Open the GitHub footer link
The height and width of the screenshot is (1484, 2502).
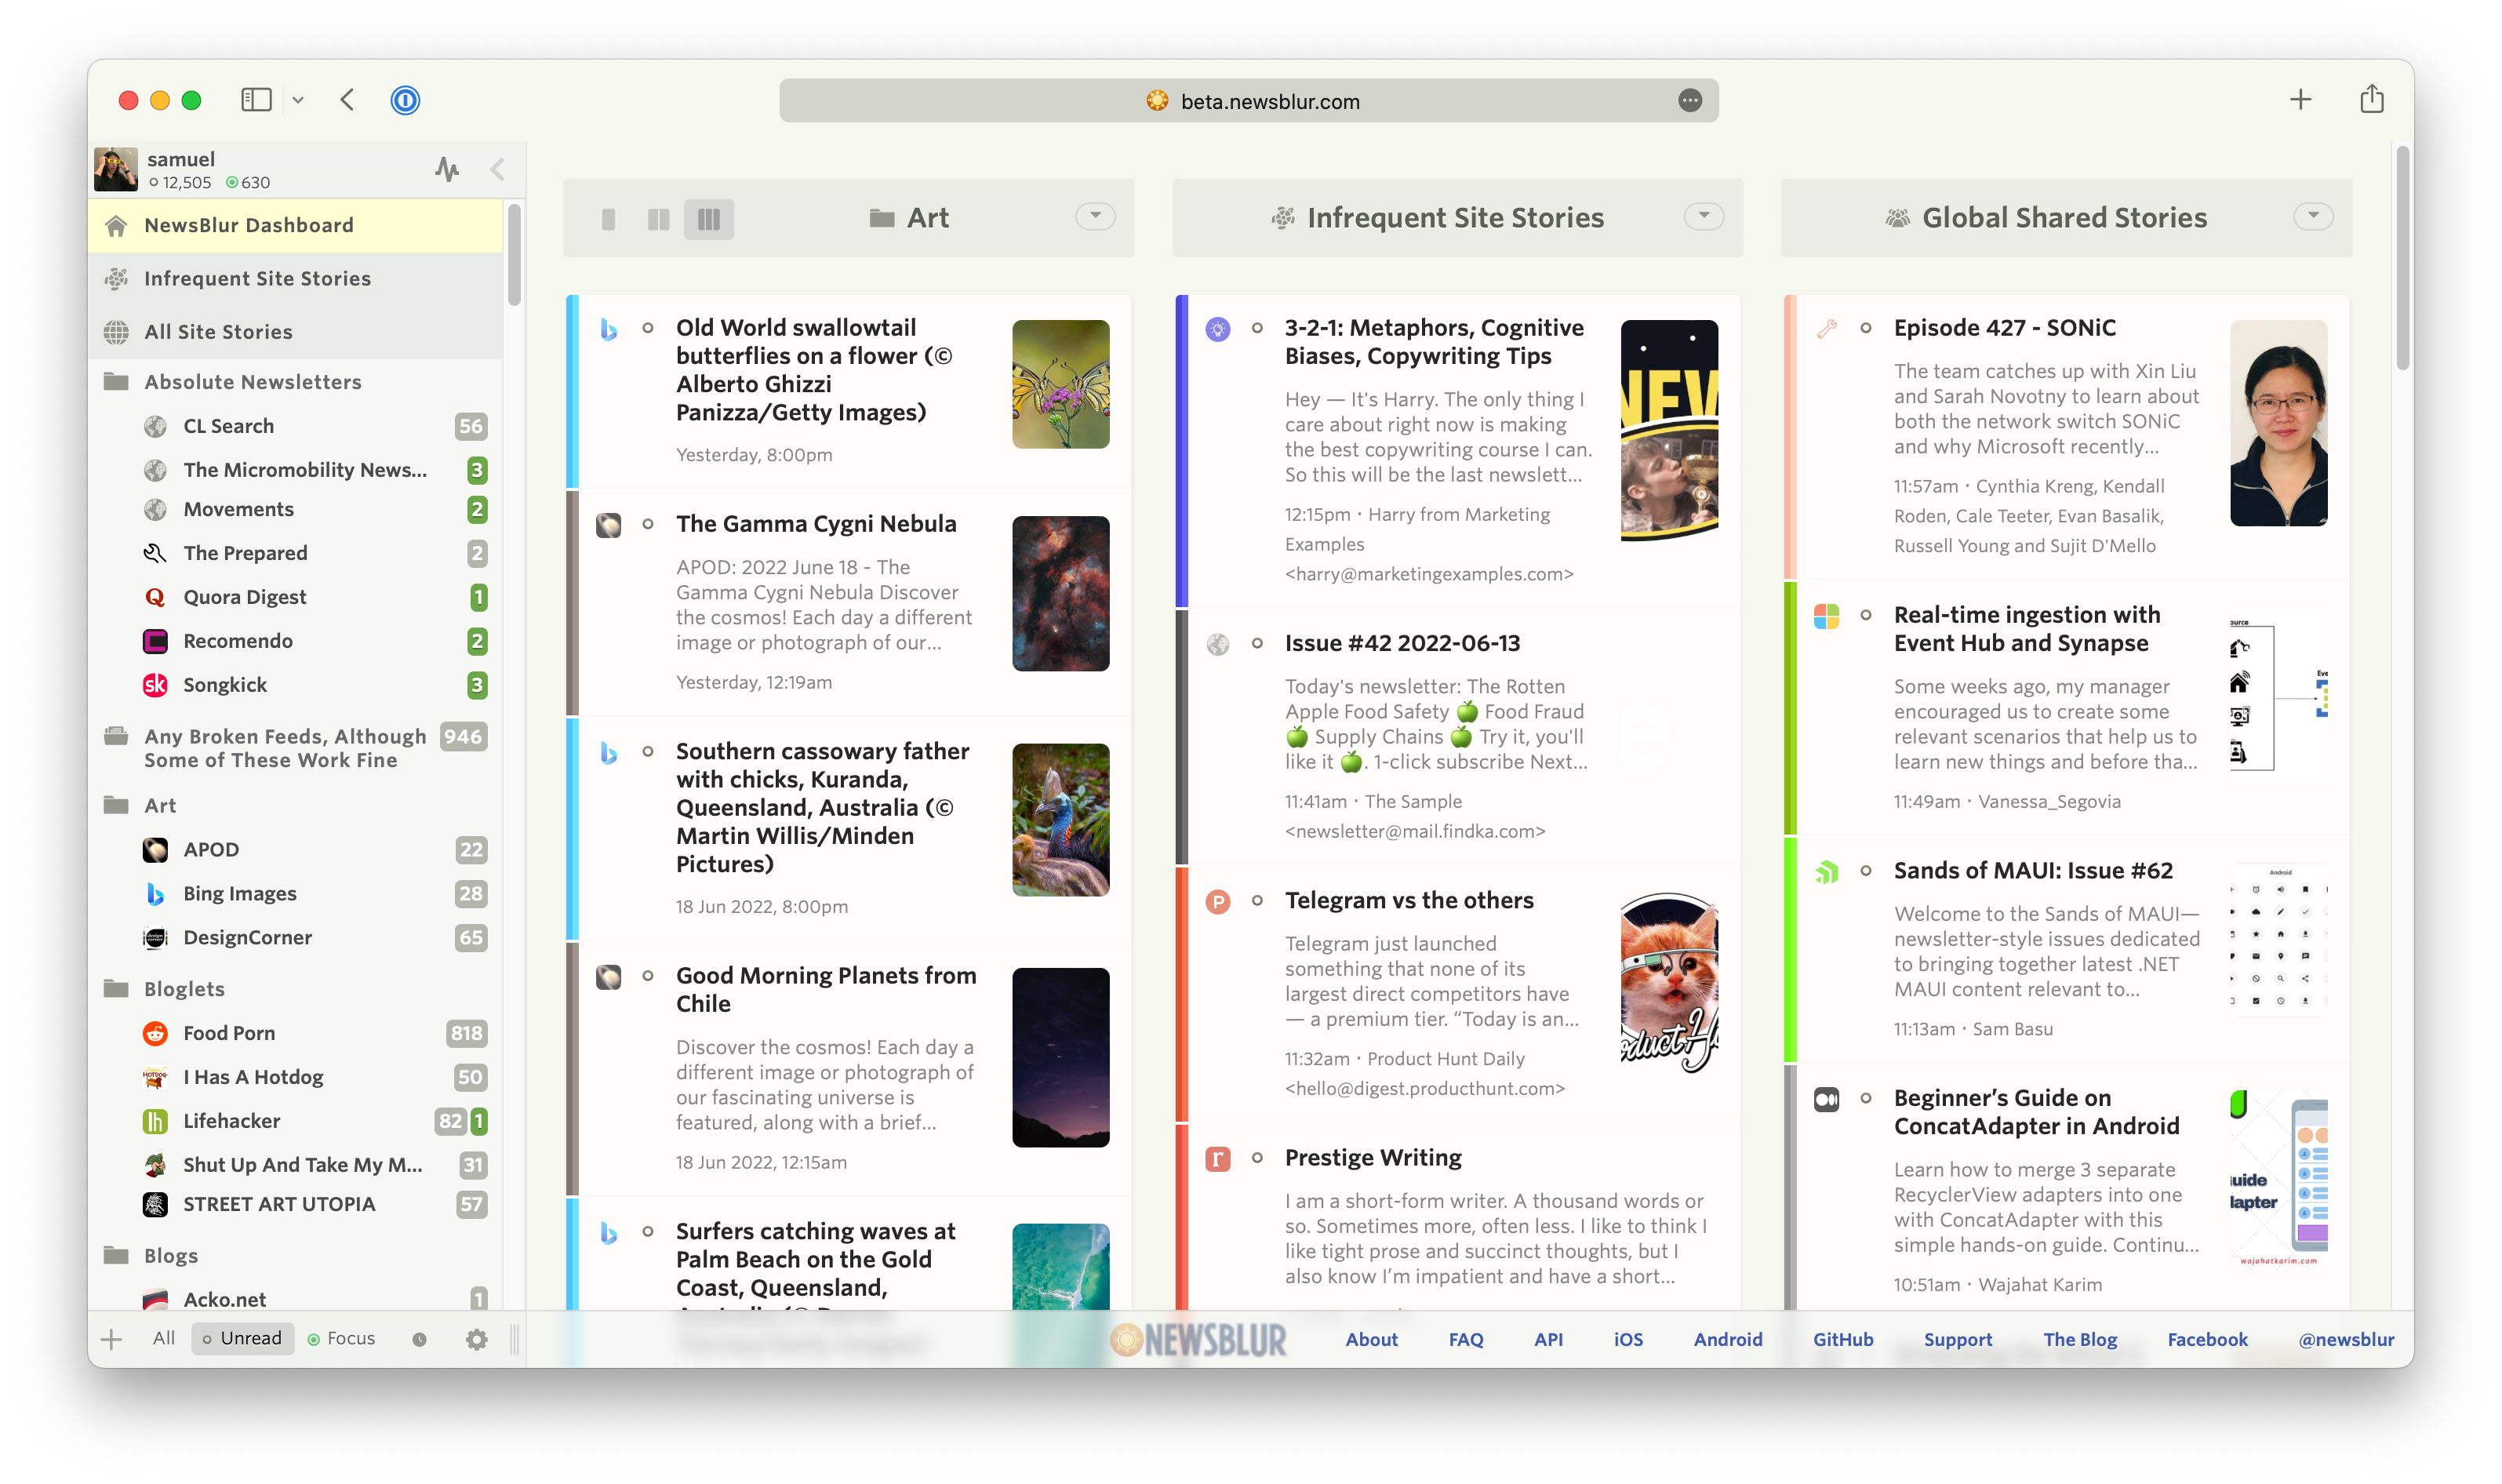pos(1842,1339)
